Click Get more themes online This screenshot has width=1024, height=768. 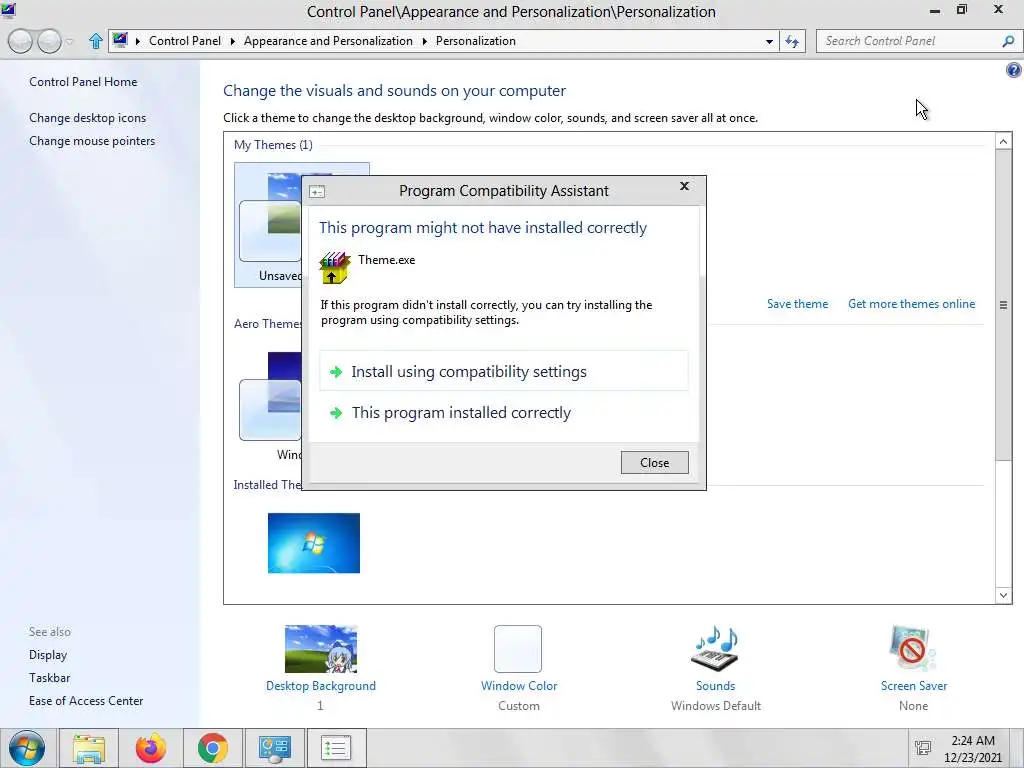pos(911,304)
